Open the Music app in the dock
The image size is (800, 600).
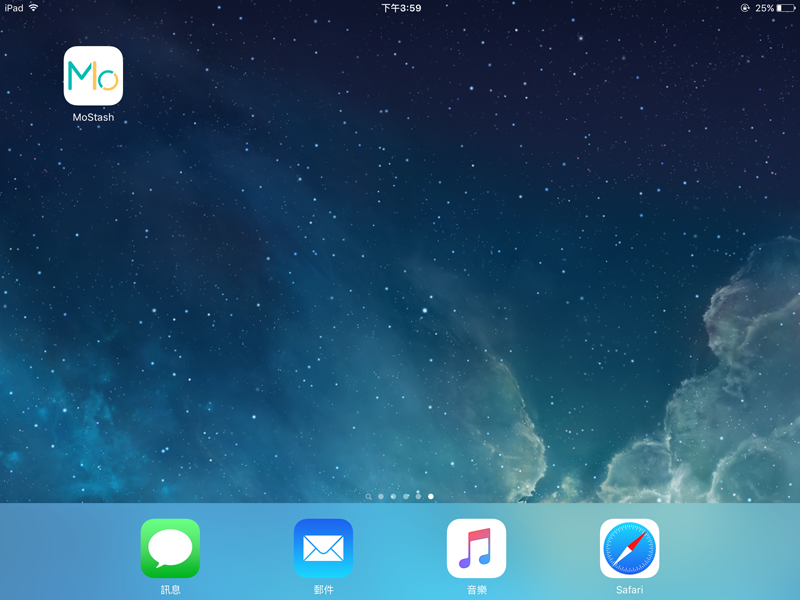pyautogui.click(x=477, y=548)
